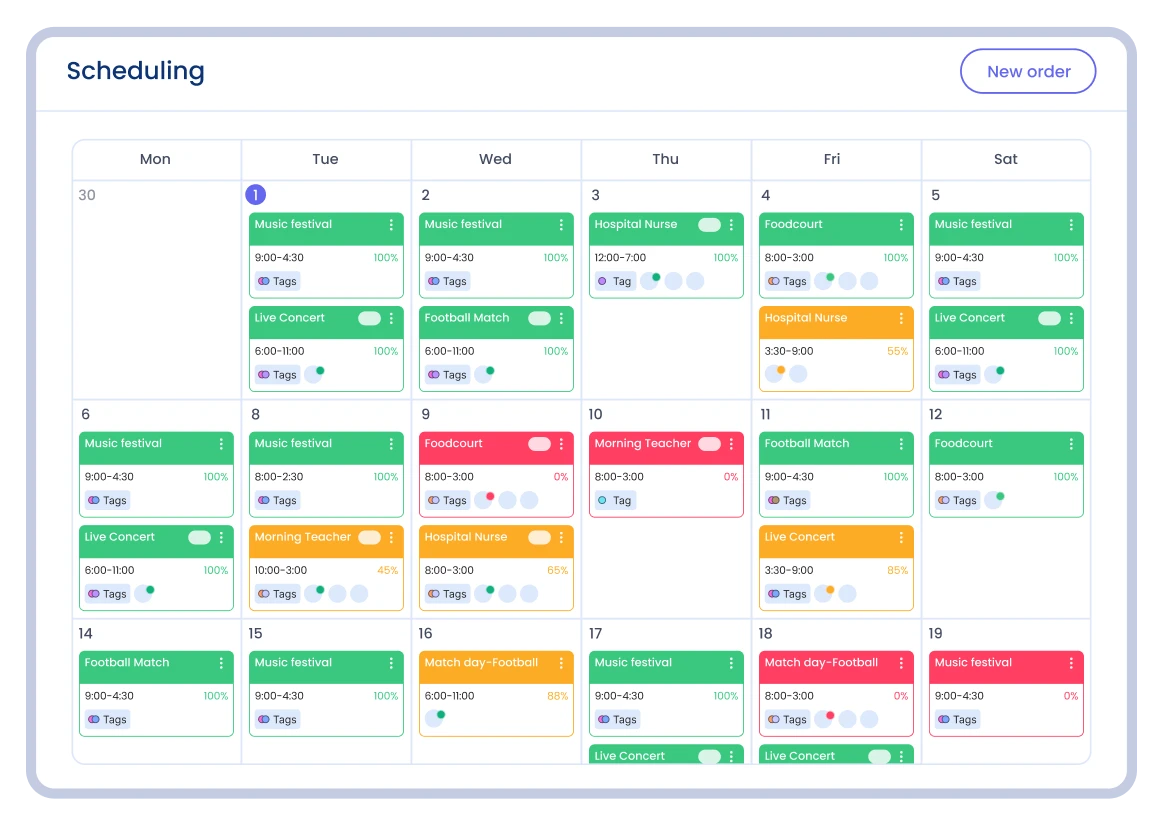The height and width of the screenshot is (826, 1162).
Task: Open the three-dot menu on day 12 Foodcourt
Action: (1071, 444)
